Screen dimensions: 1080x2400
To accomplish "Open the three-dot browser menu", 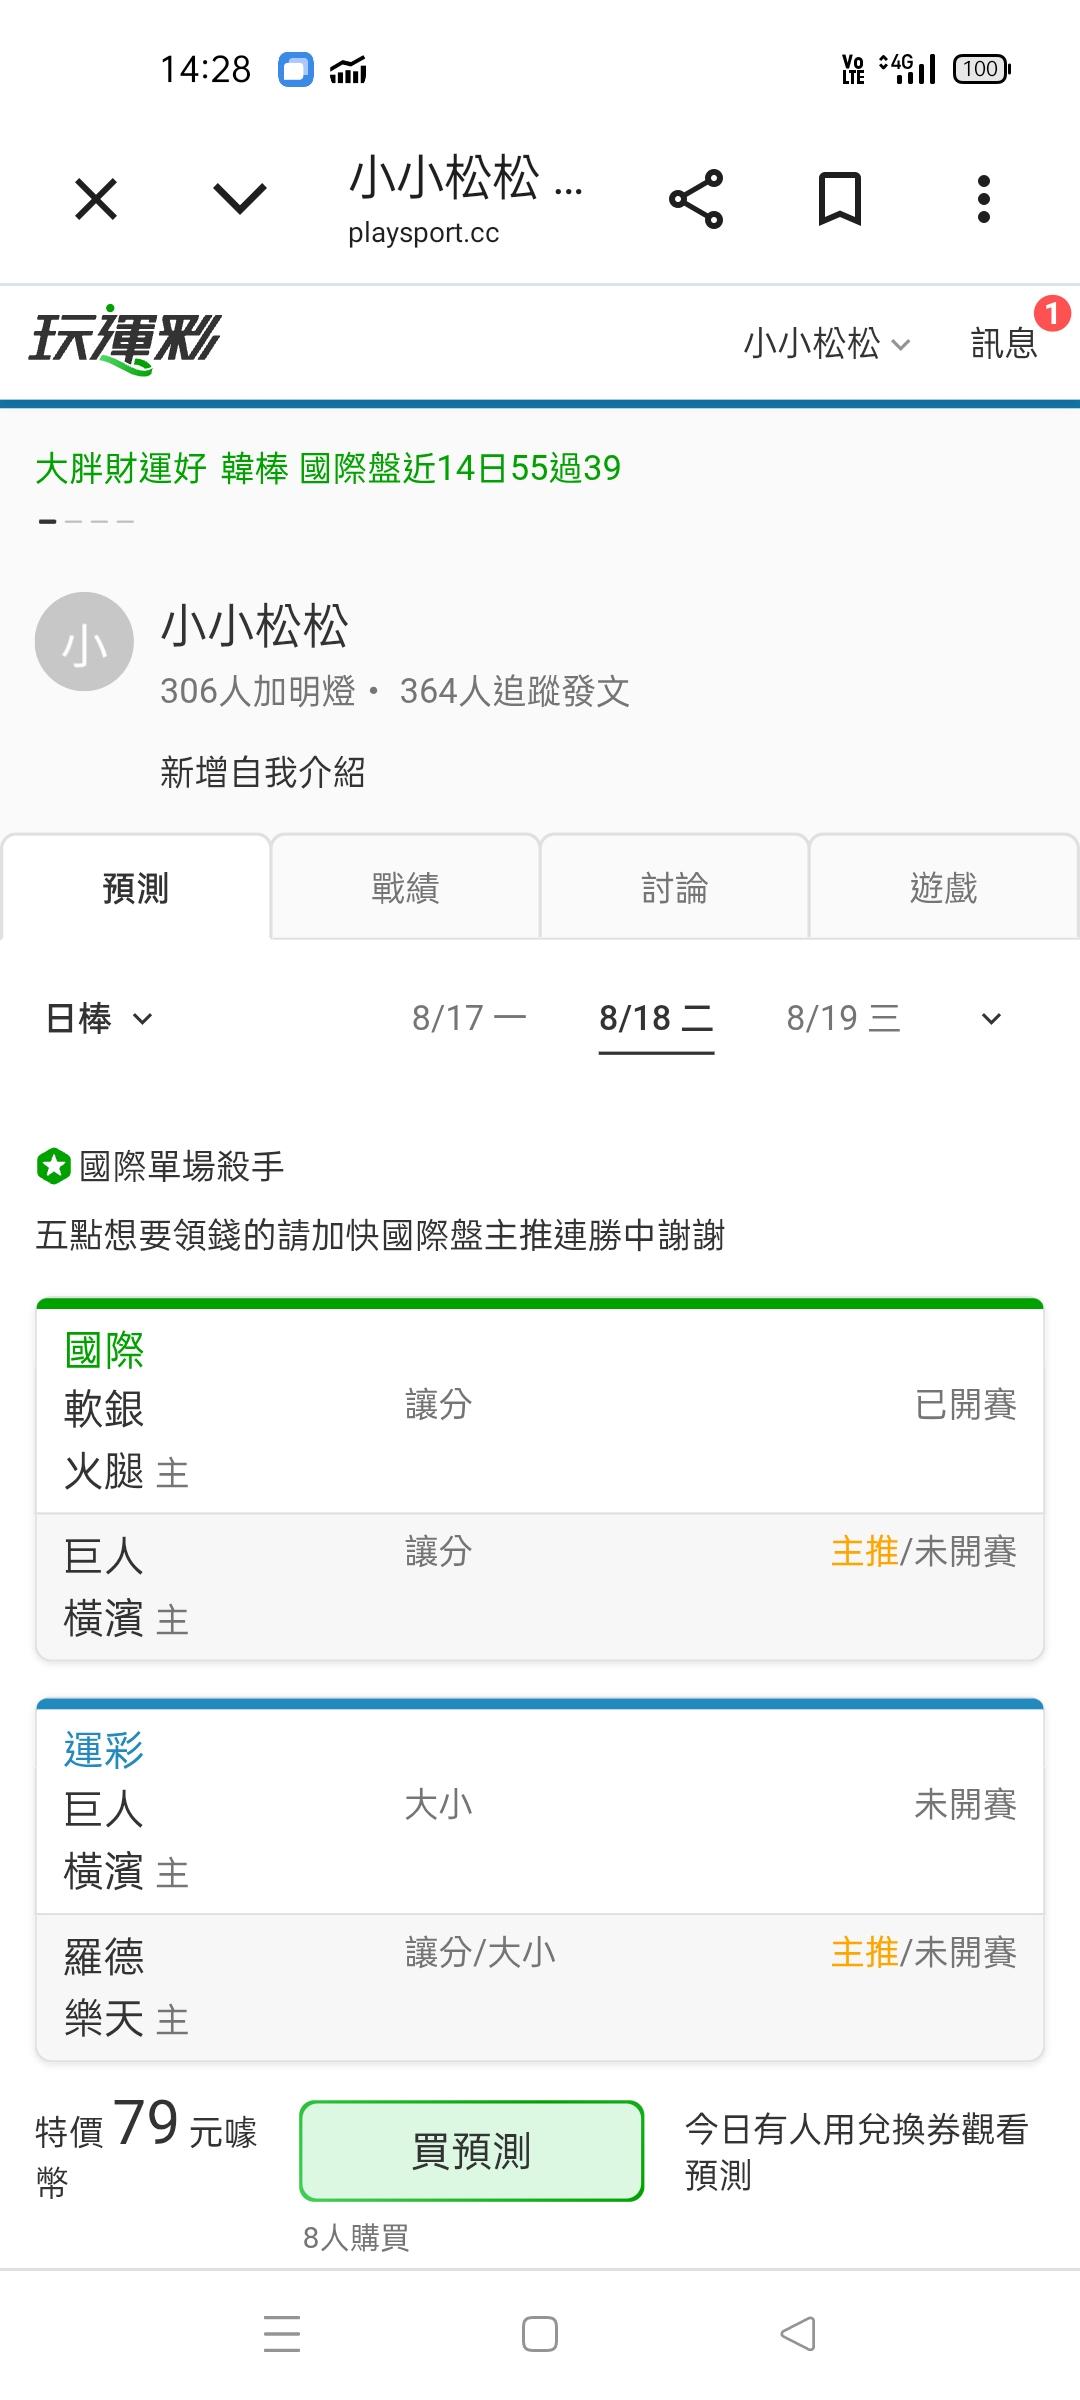I will click(x=984, y=199).
